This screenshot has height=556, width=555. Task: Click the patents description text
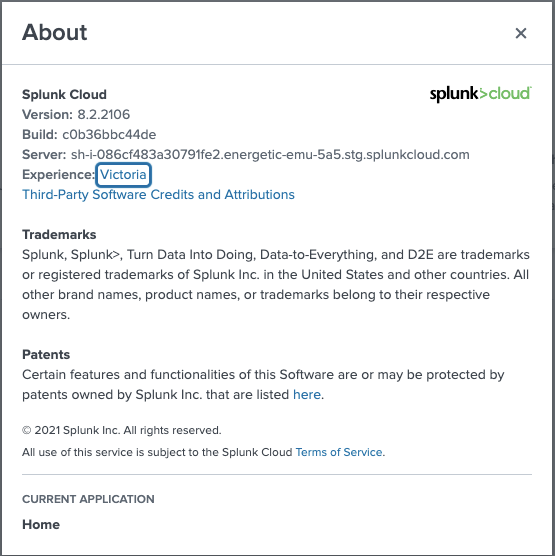(x=263, y=384)
